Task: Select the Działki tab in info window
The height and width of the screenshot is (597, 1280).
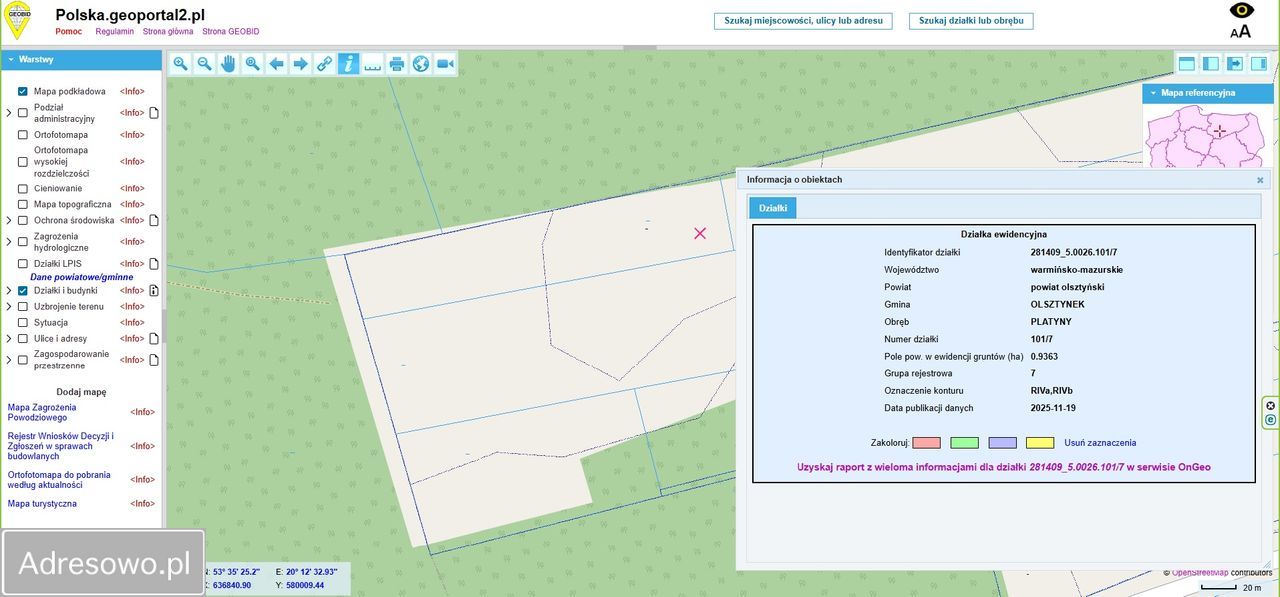Action: point(772,208)
